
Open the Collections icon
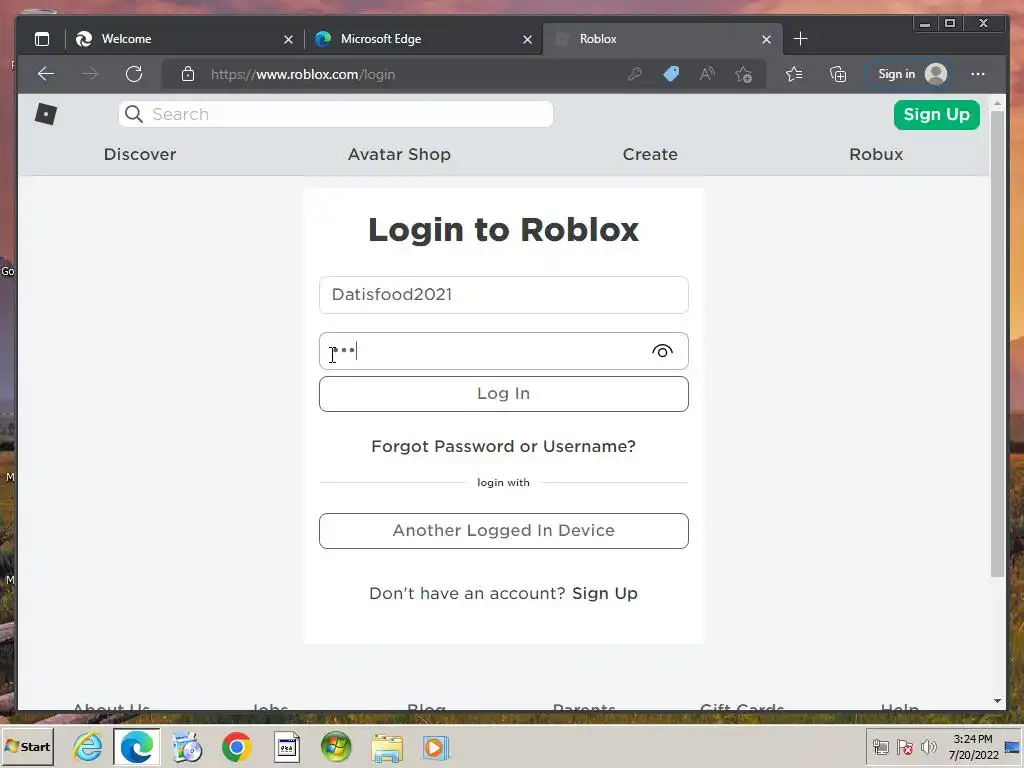tap(838, 74)
